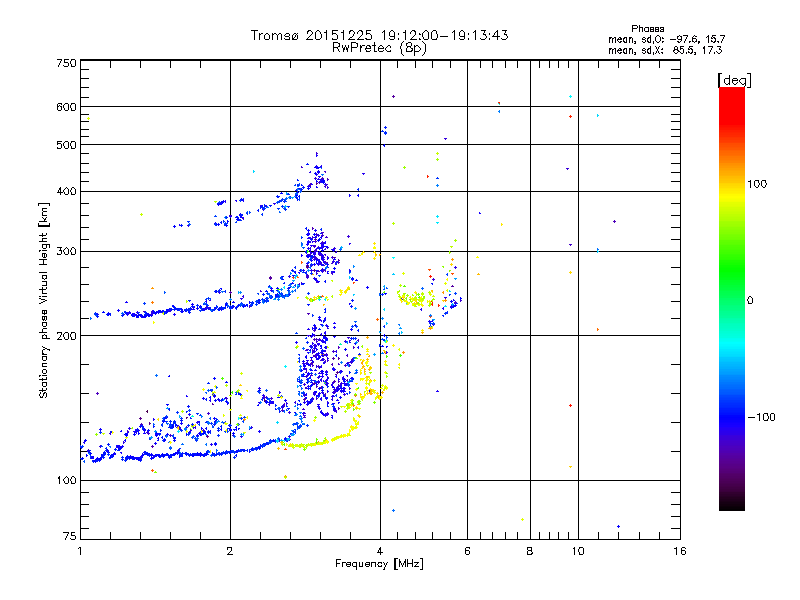Click the colorbar tick label '0'
Screen dimensions: 800x600
(750, 301)
